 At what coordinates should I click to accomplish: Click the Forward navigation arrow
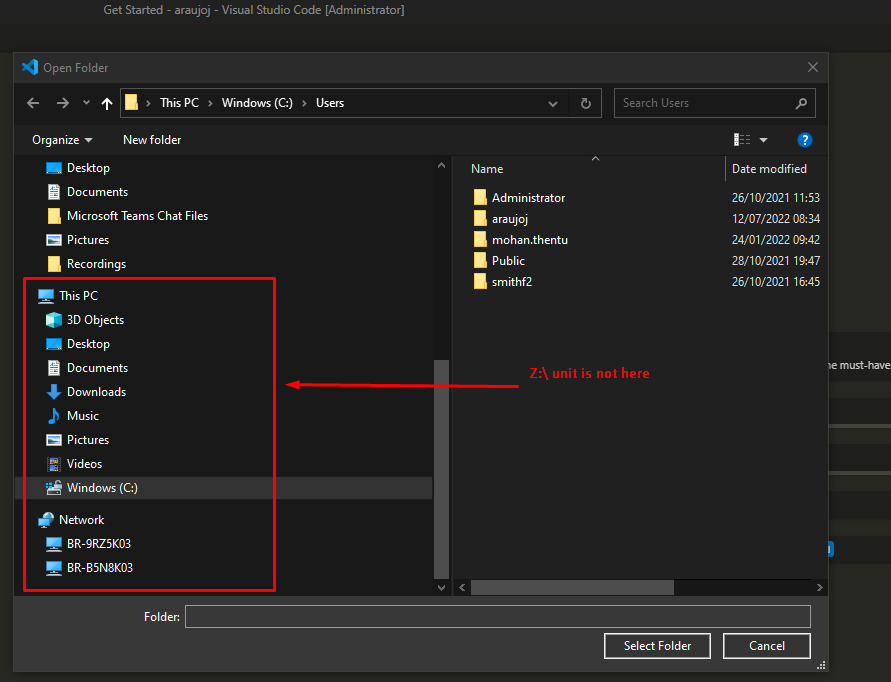coord(63,103)
